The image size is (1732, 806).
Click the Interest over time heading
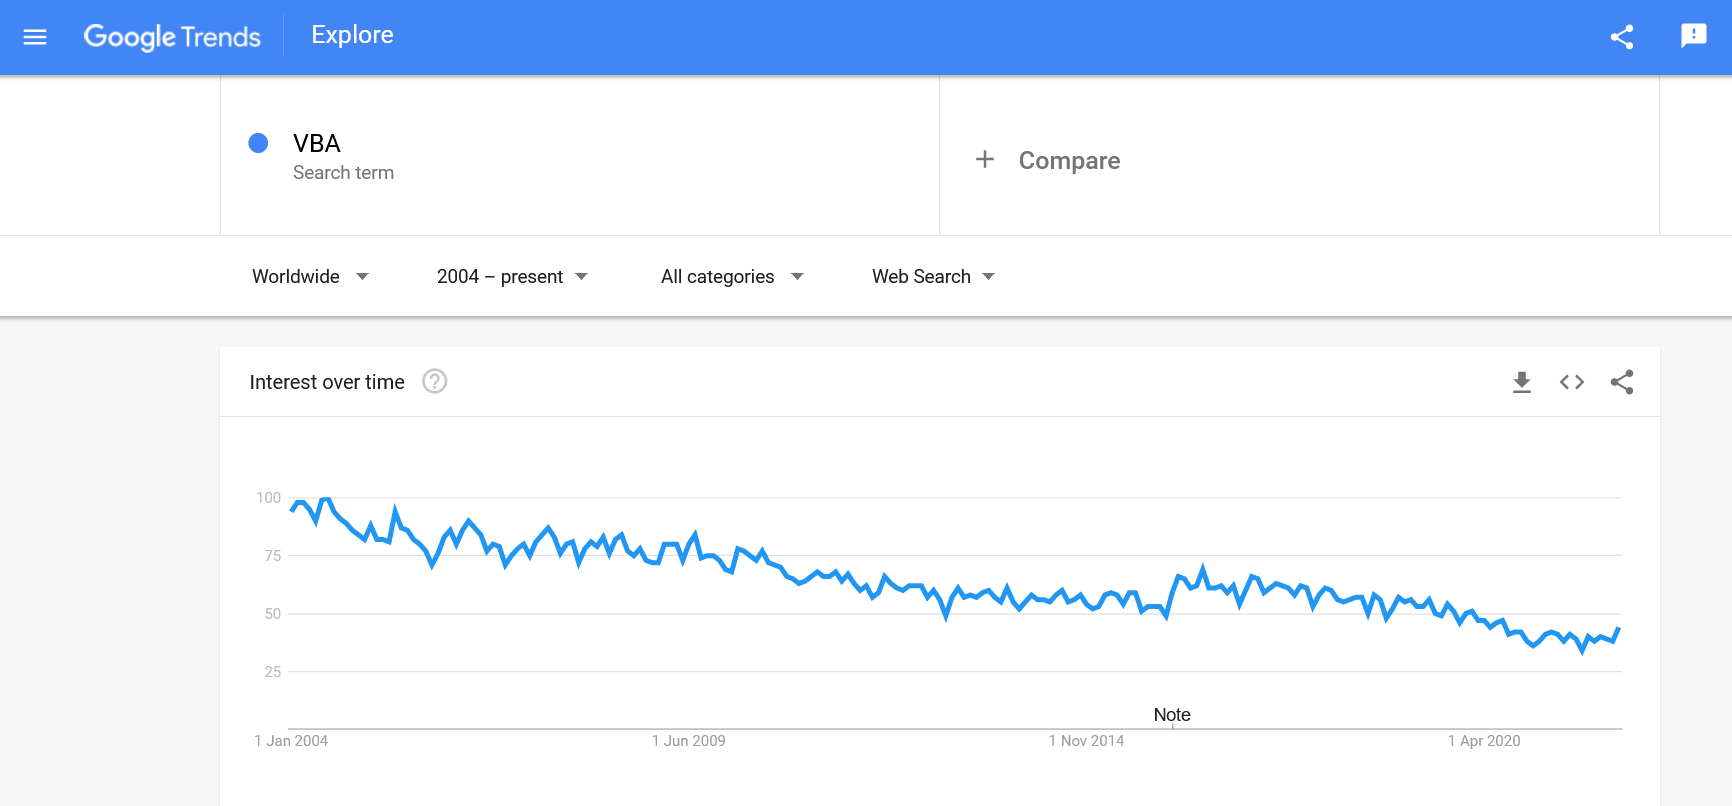point(327,382)
